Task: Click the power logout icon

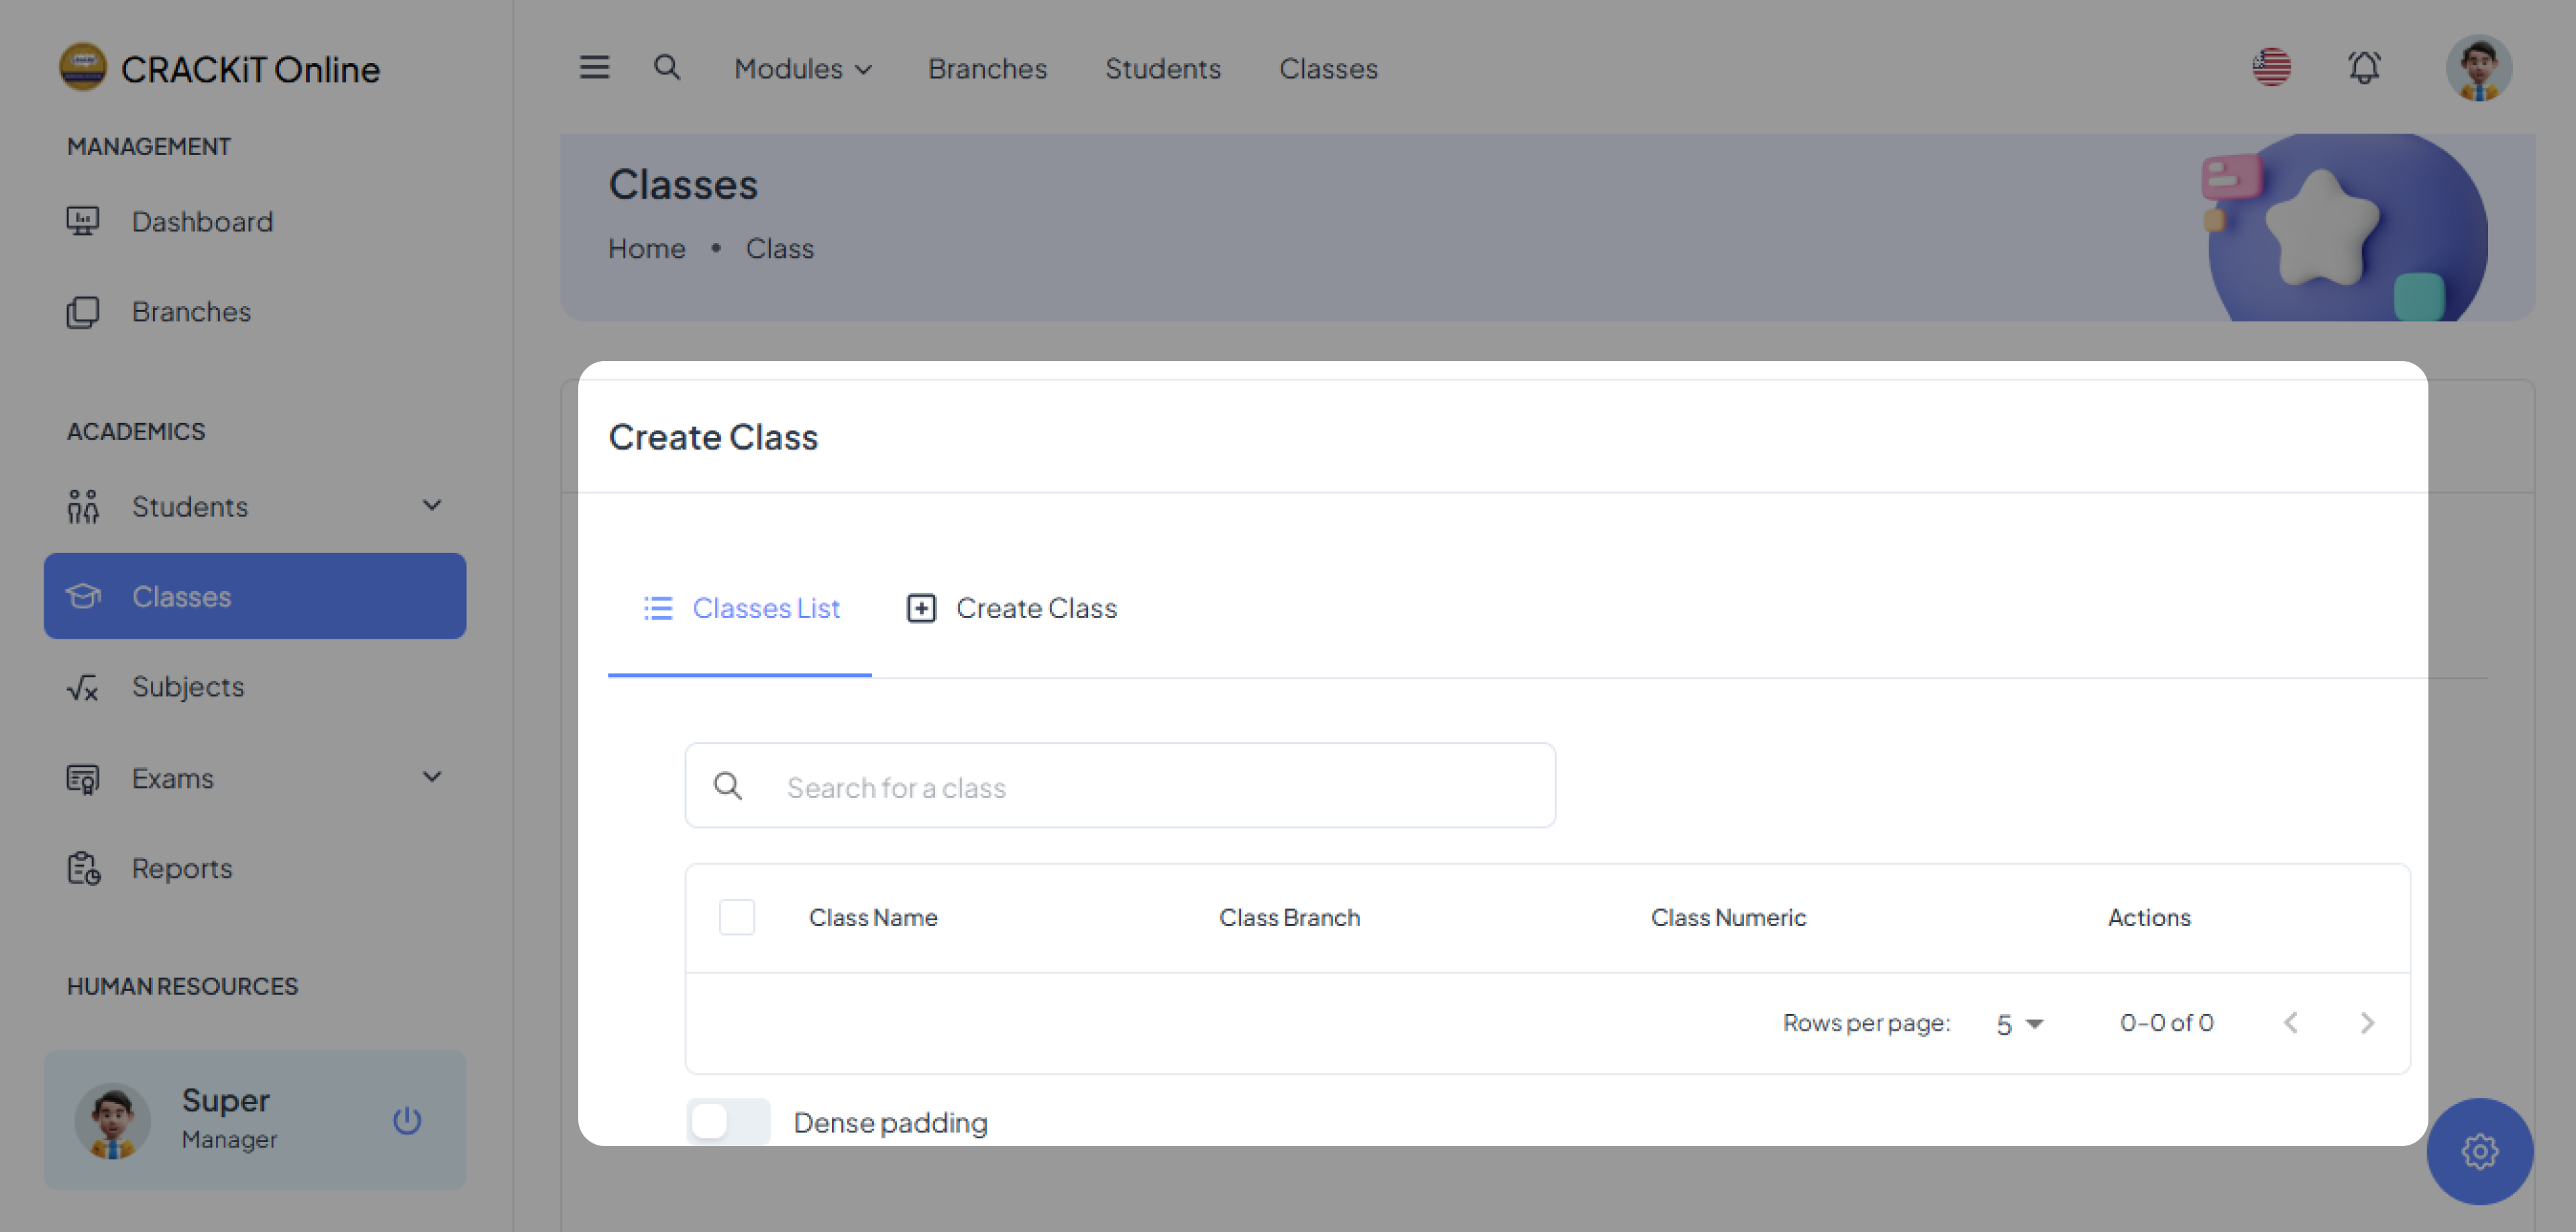Action: click(x=407, y=1120)
